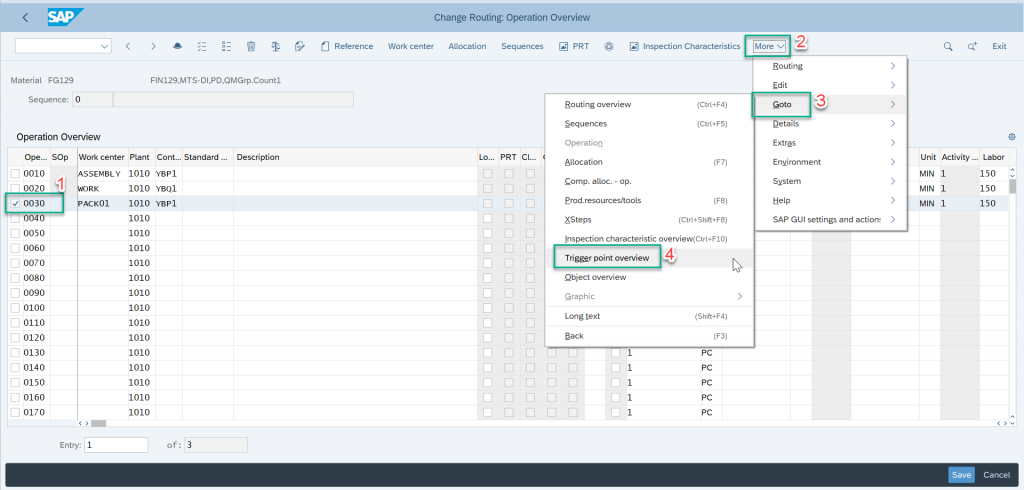Screen dimensions: 1024x490
Task: Click the search-more magnifier plus icon
Action: coord(972,46)
